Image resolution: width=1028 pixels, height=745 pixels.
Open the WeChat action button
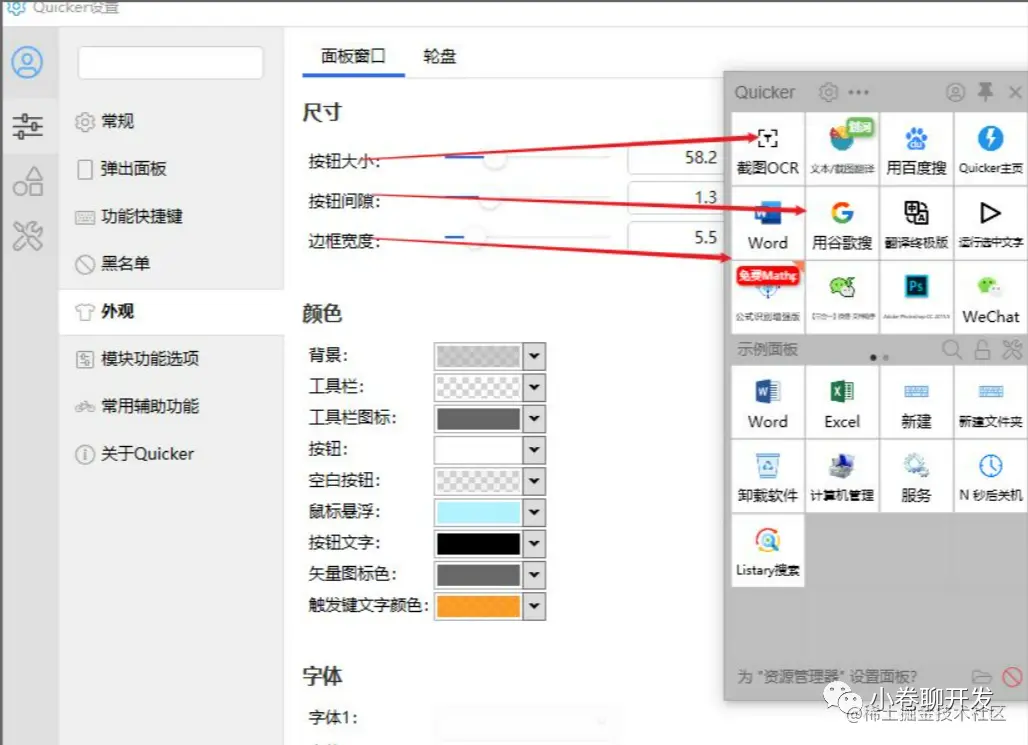click(990, 297)
